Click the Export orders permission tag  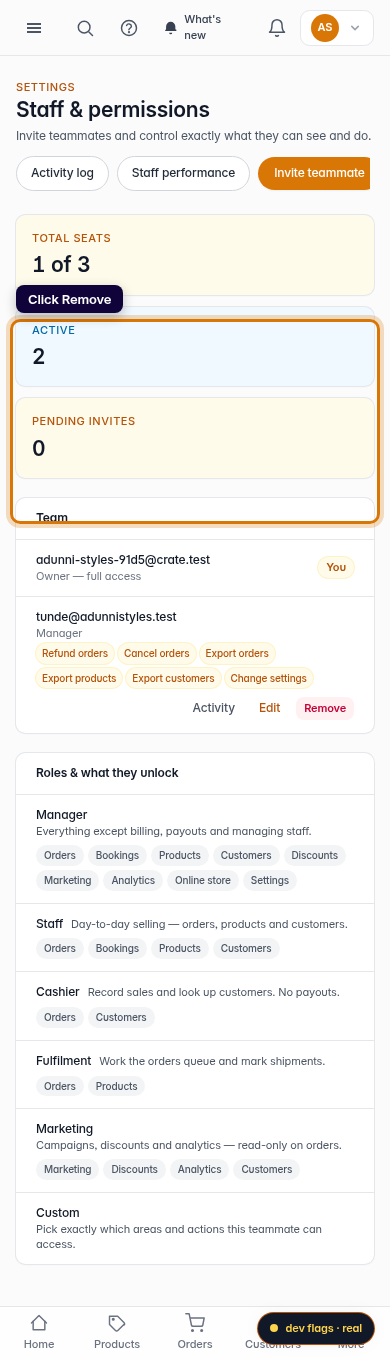coord(237,654)
